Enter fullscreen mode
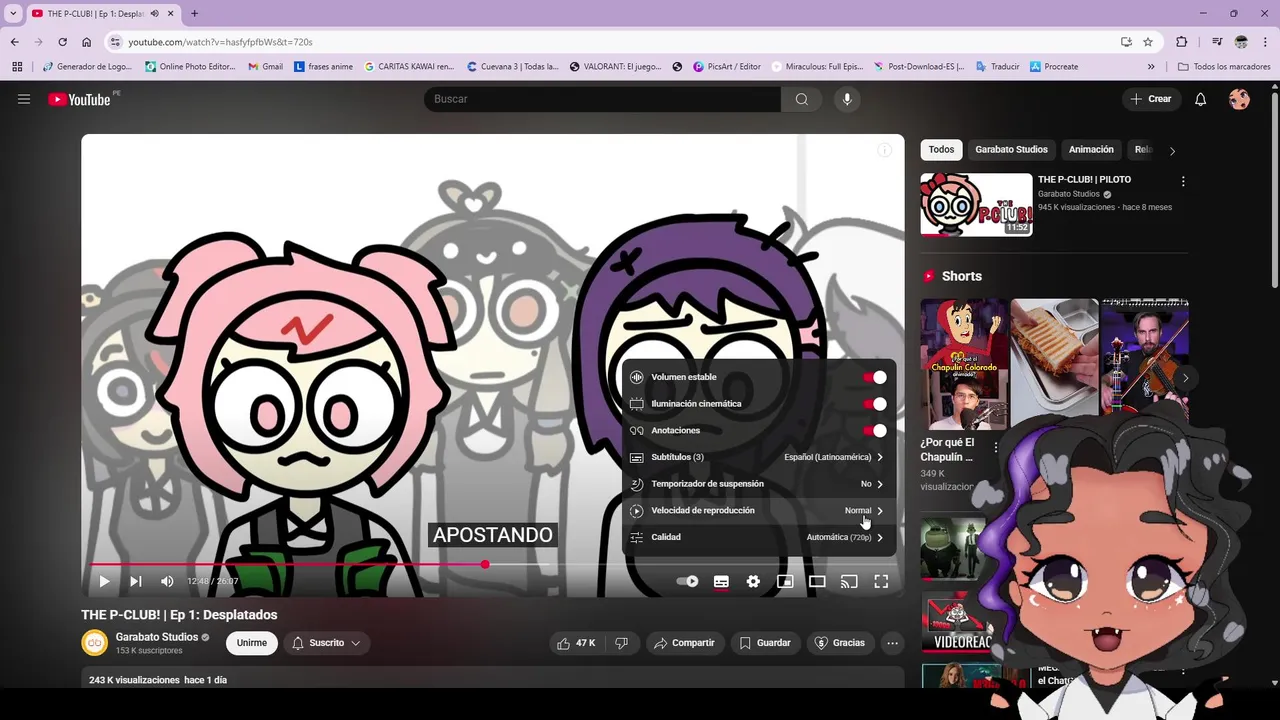Image resolution: width=1280 pixels, height=720 pixels. click(881, 581)
